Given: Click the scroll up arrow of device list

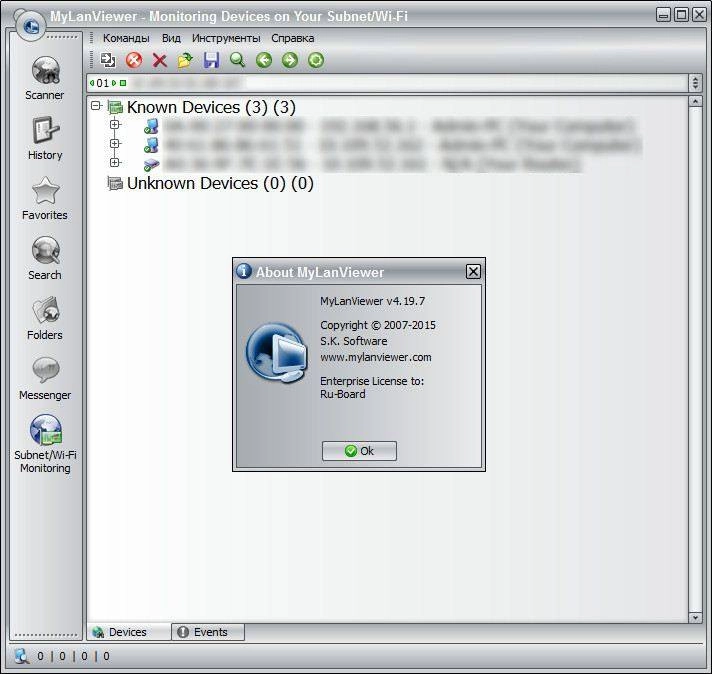Looking at the screenshot, I should coord(695,101).
